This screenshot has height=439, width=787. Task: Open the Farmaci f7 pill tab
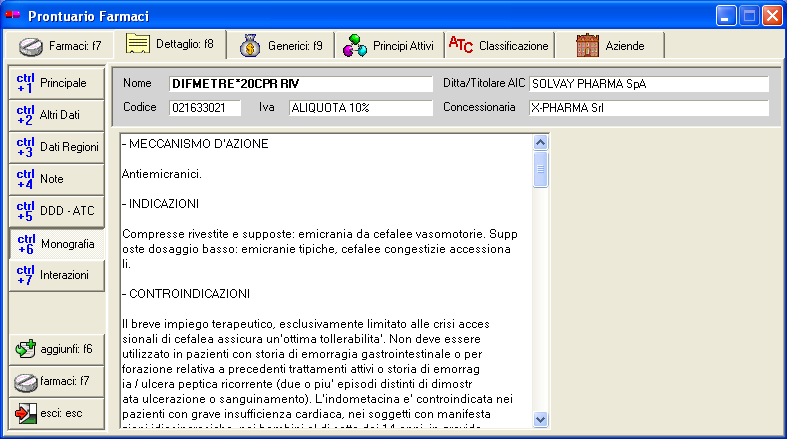(x=60, y=46)
